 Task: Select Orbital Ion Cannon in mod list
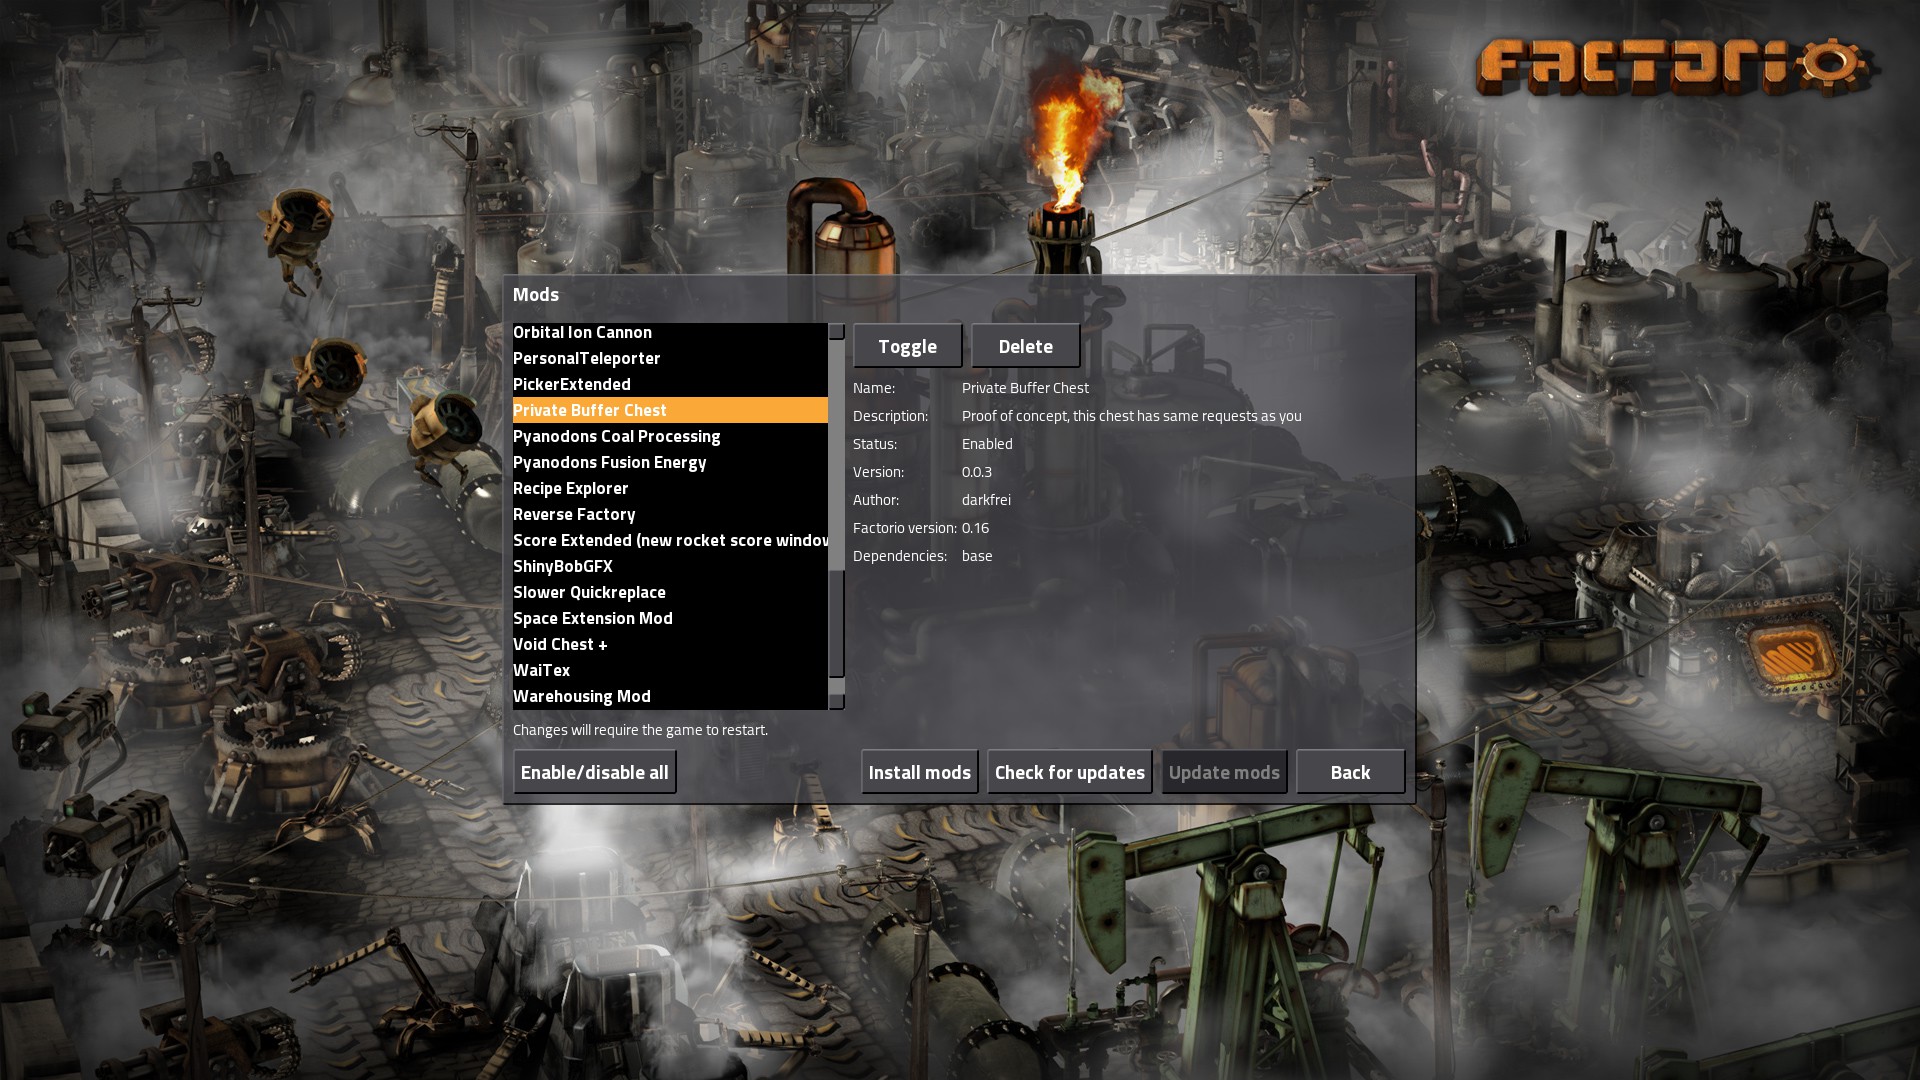pos(670,332)
